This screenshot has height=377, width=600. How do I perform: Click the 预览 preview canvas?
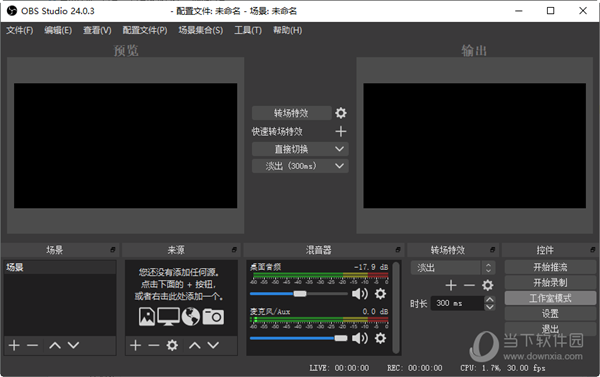126,145
